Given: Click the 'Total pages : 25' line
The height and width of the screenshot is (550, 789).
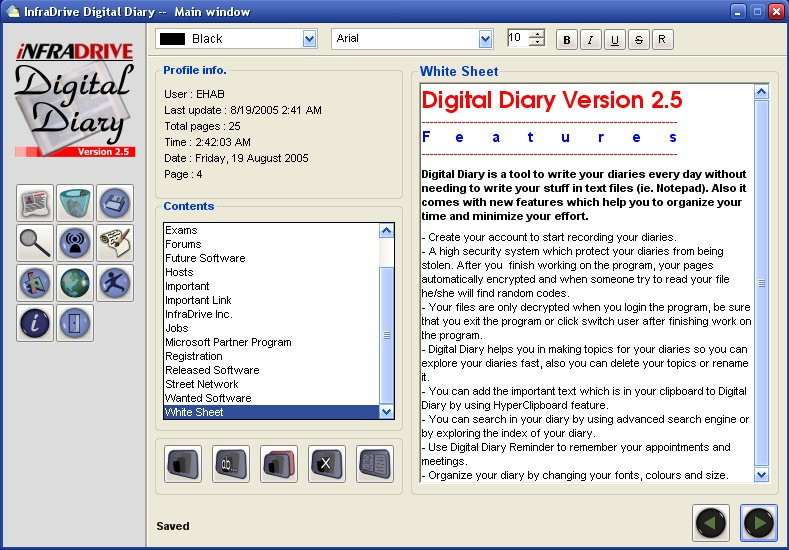Looking at the screenshot, I should click(x=202, y=126).
